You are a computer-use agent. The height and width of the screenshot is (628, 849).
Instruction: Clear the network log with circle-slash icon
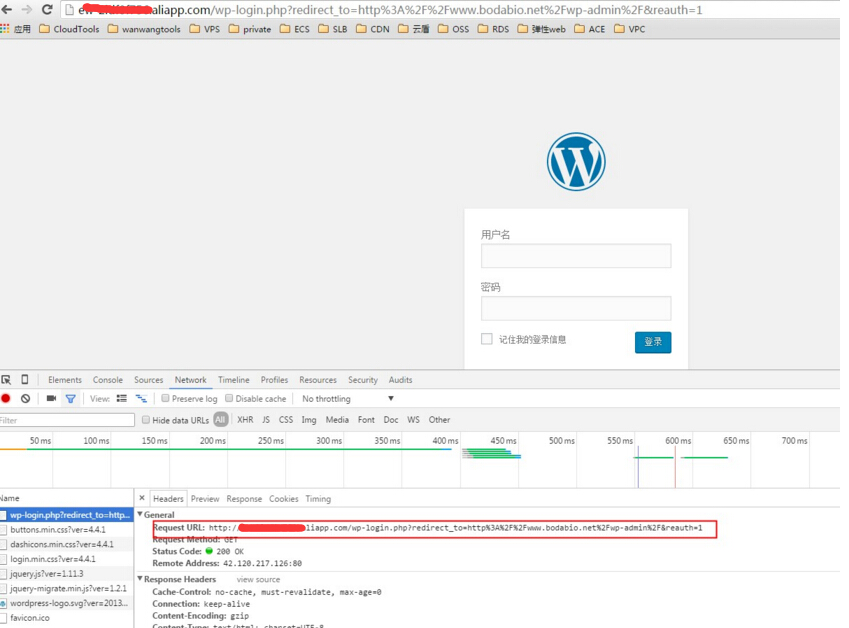pos(25,398)
